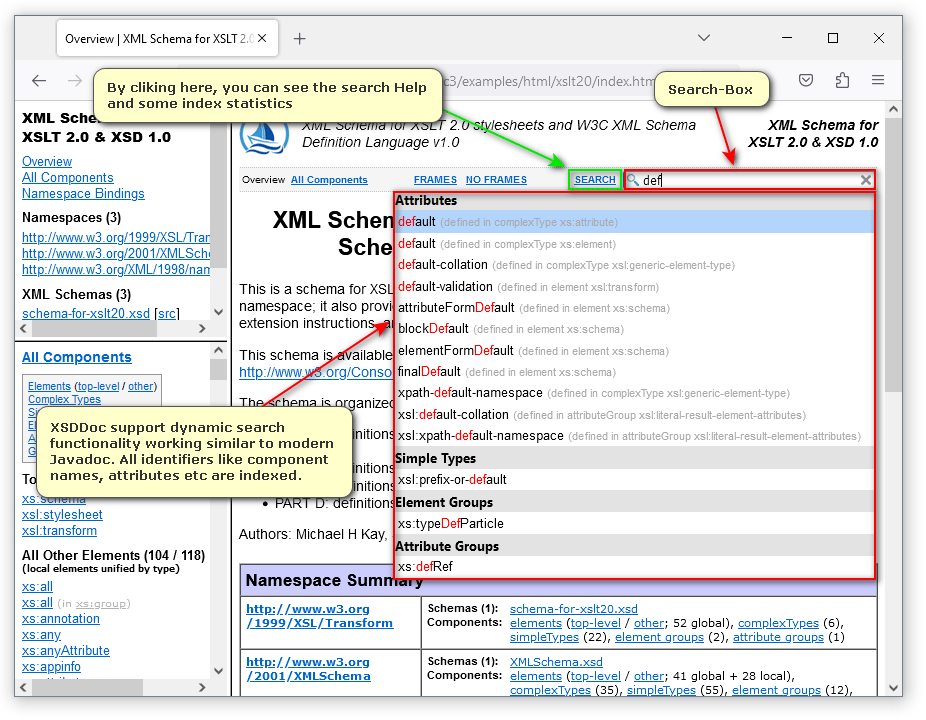The image size is (926, 720).
Task: Open the NO FRAMES link
Action: [x=496, y=180]
